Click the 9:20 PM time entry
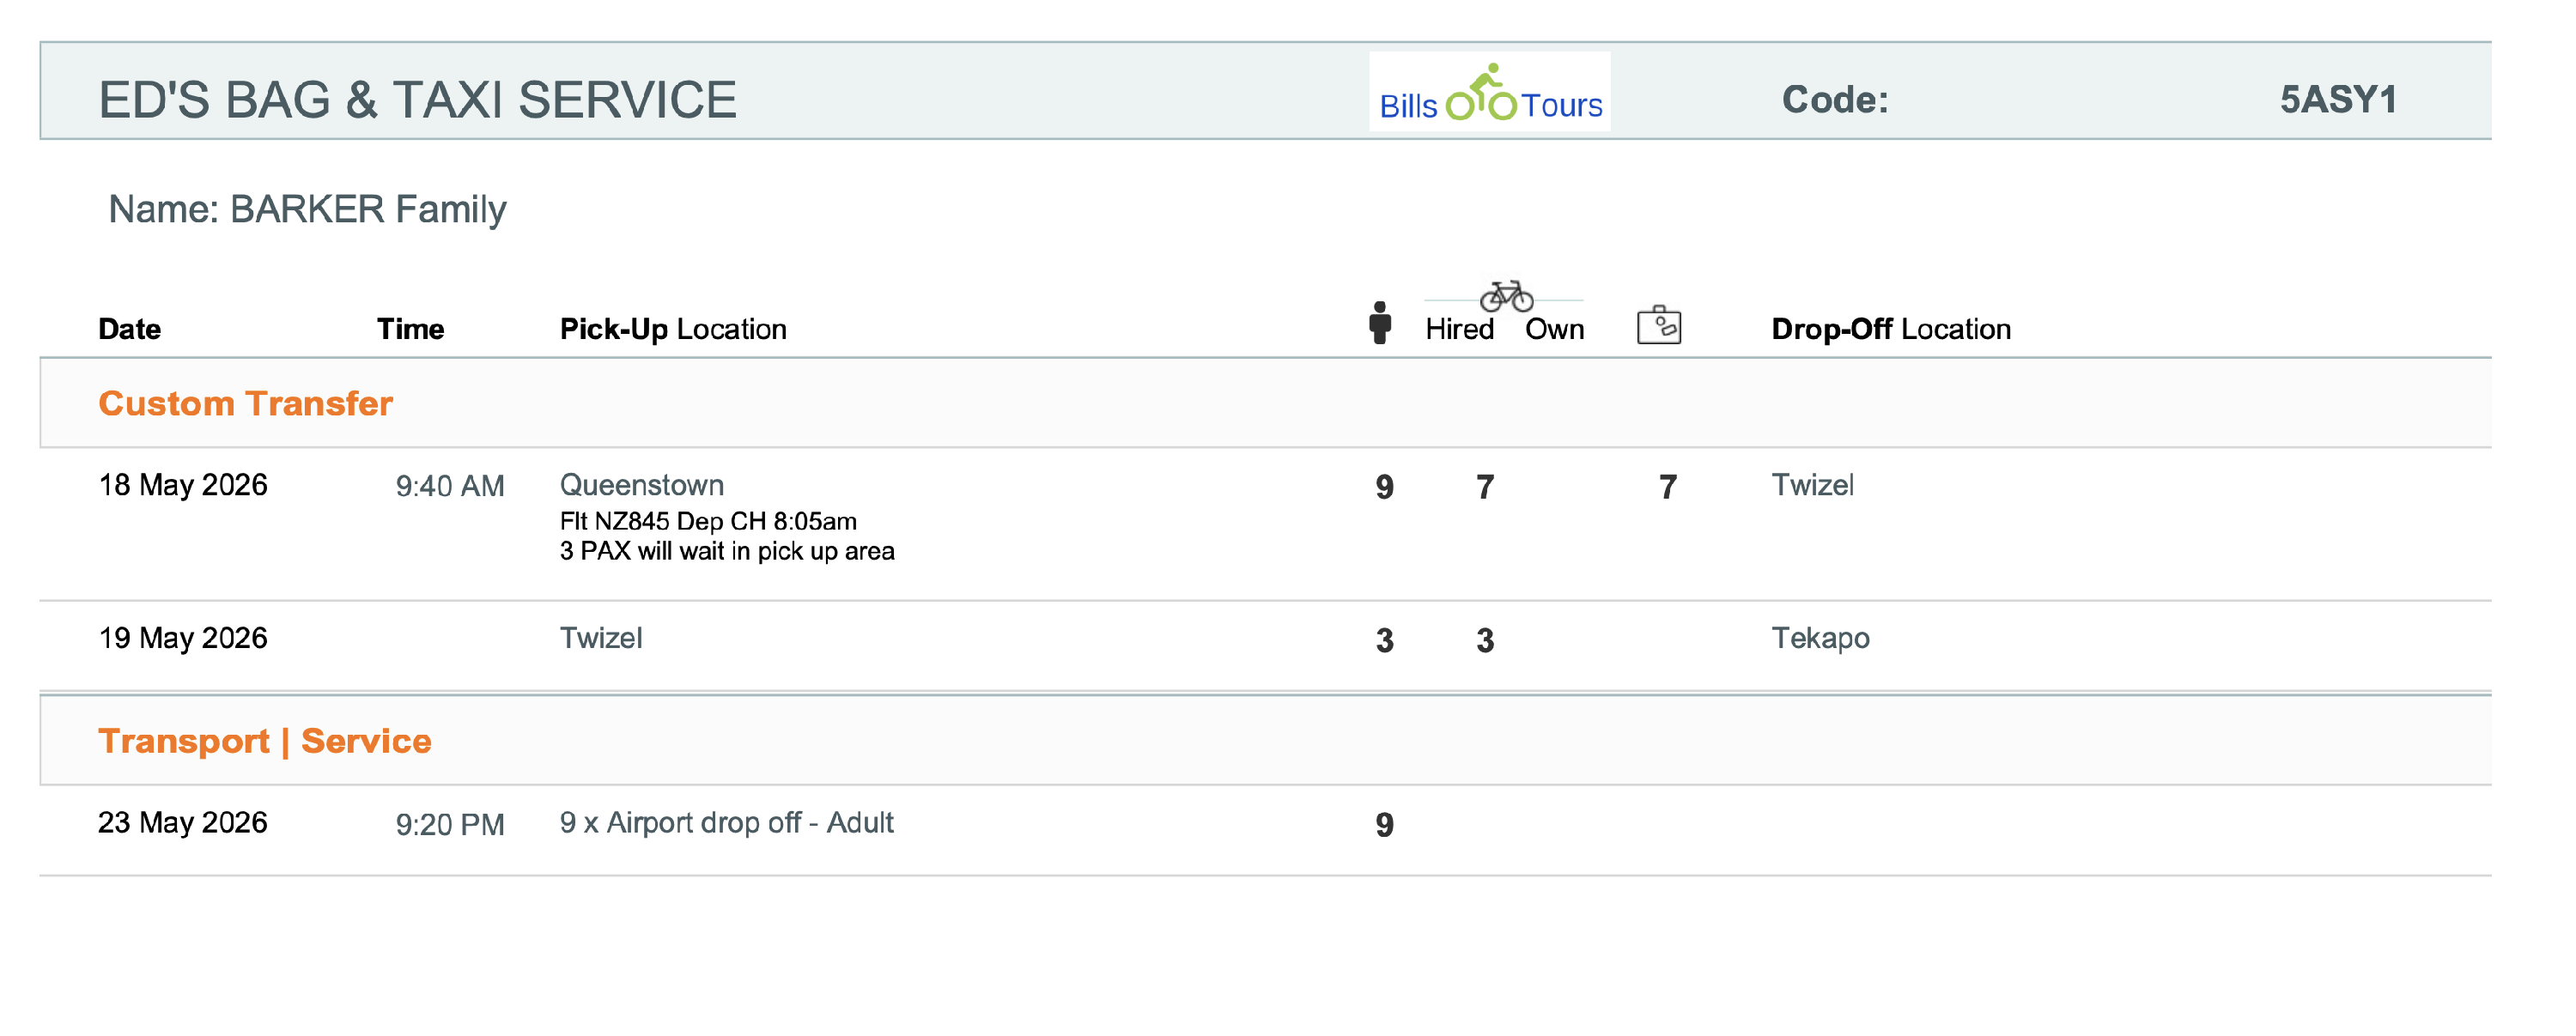The width and height of the screenshot is (2576, 1036). (x=450, y=825)
